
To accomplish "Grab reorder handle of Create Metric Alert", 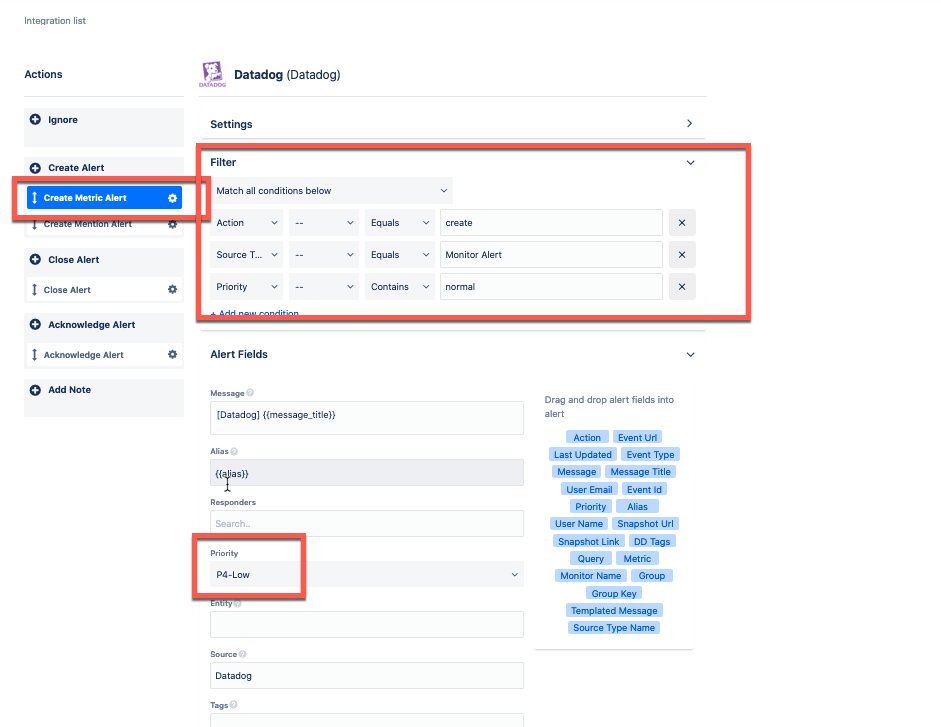I will click(x=34, y=198).
